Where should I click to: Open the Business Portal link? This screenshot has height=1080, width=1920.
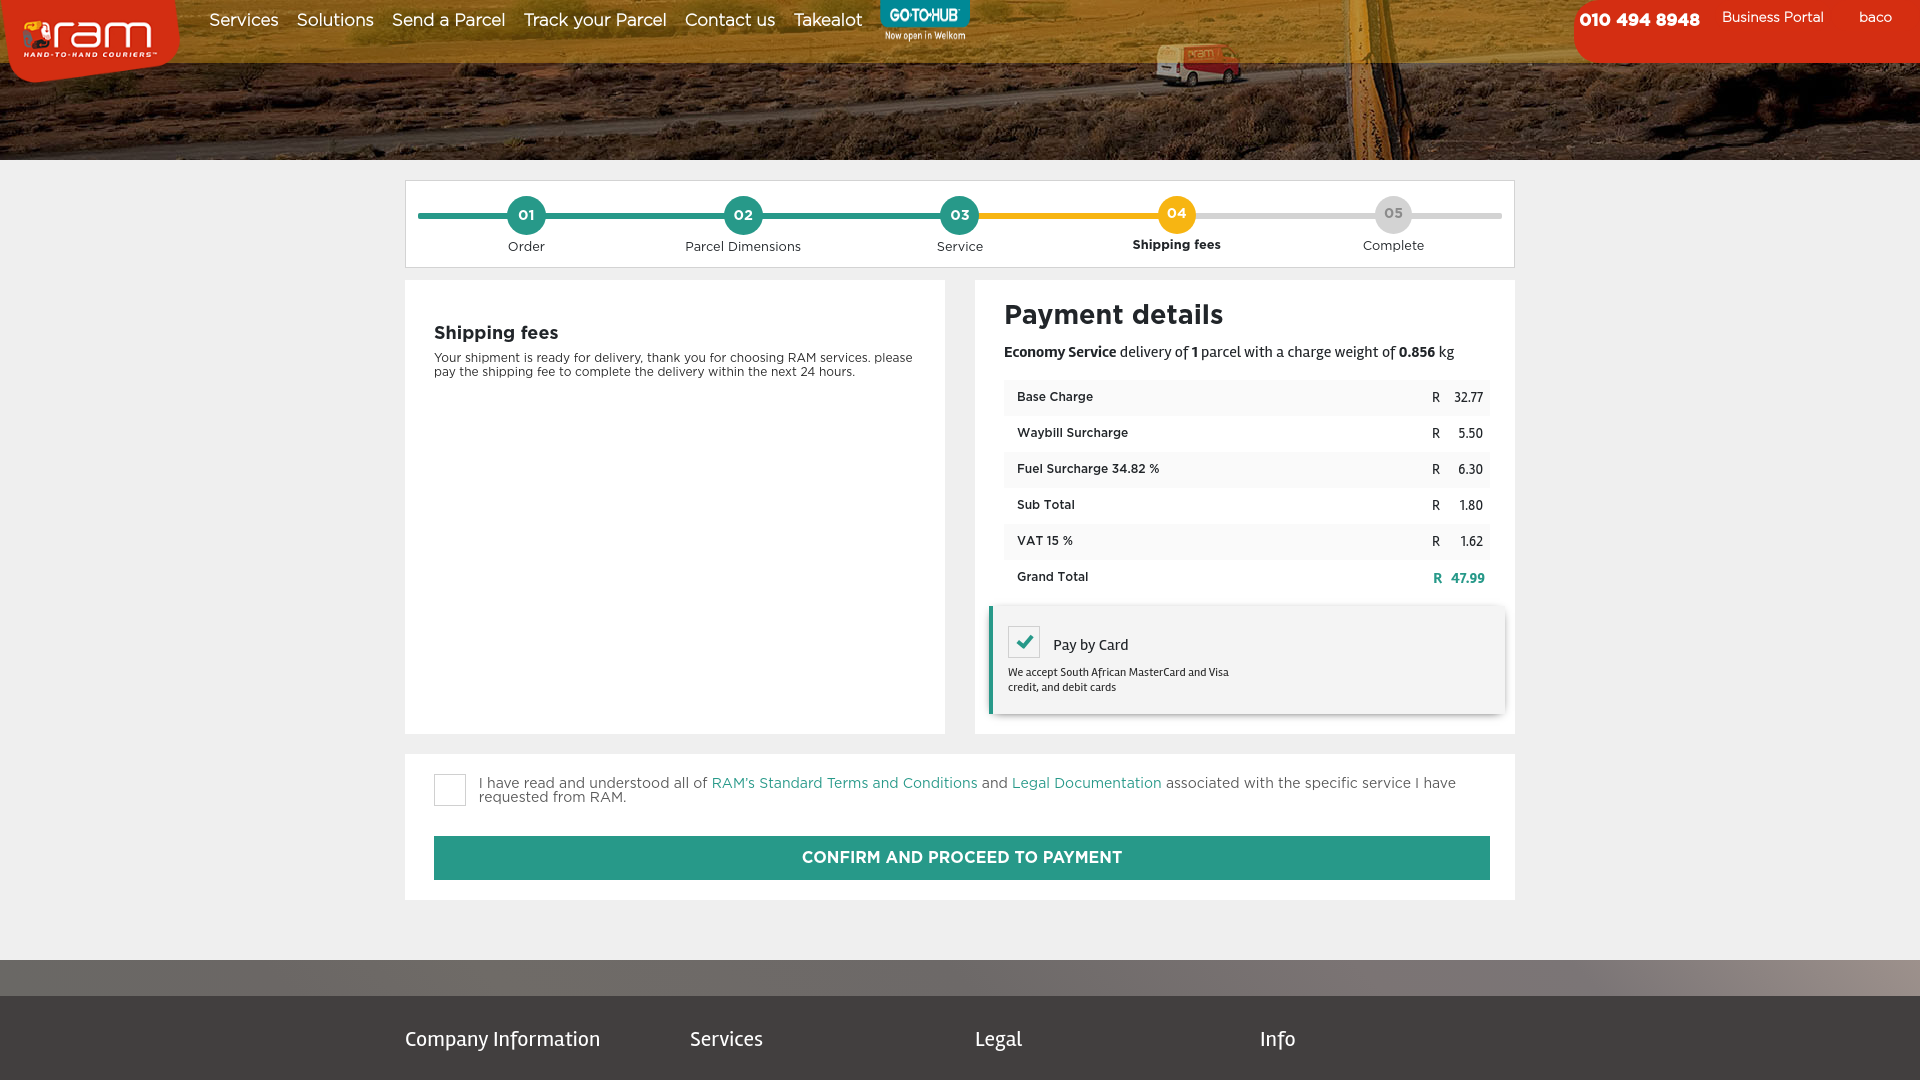[x=1772, y=18]
